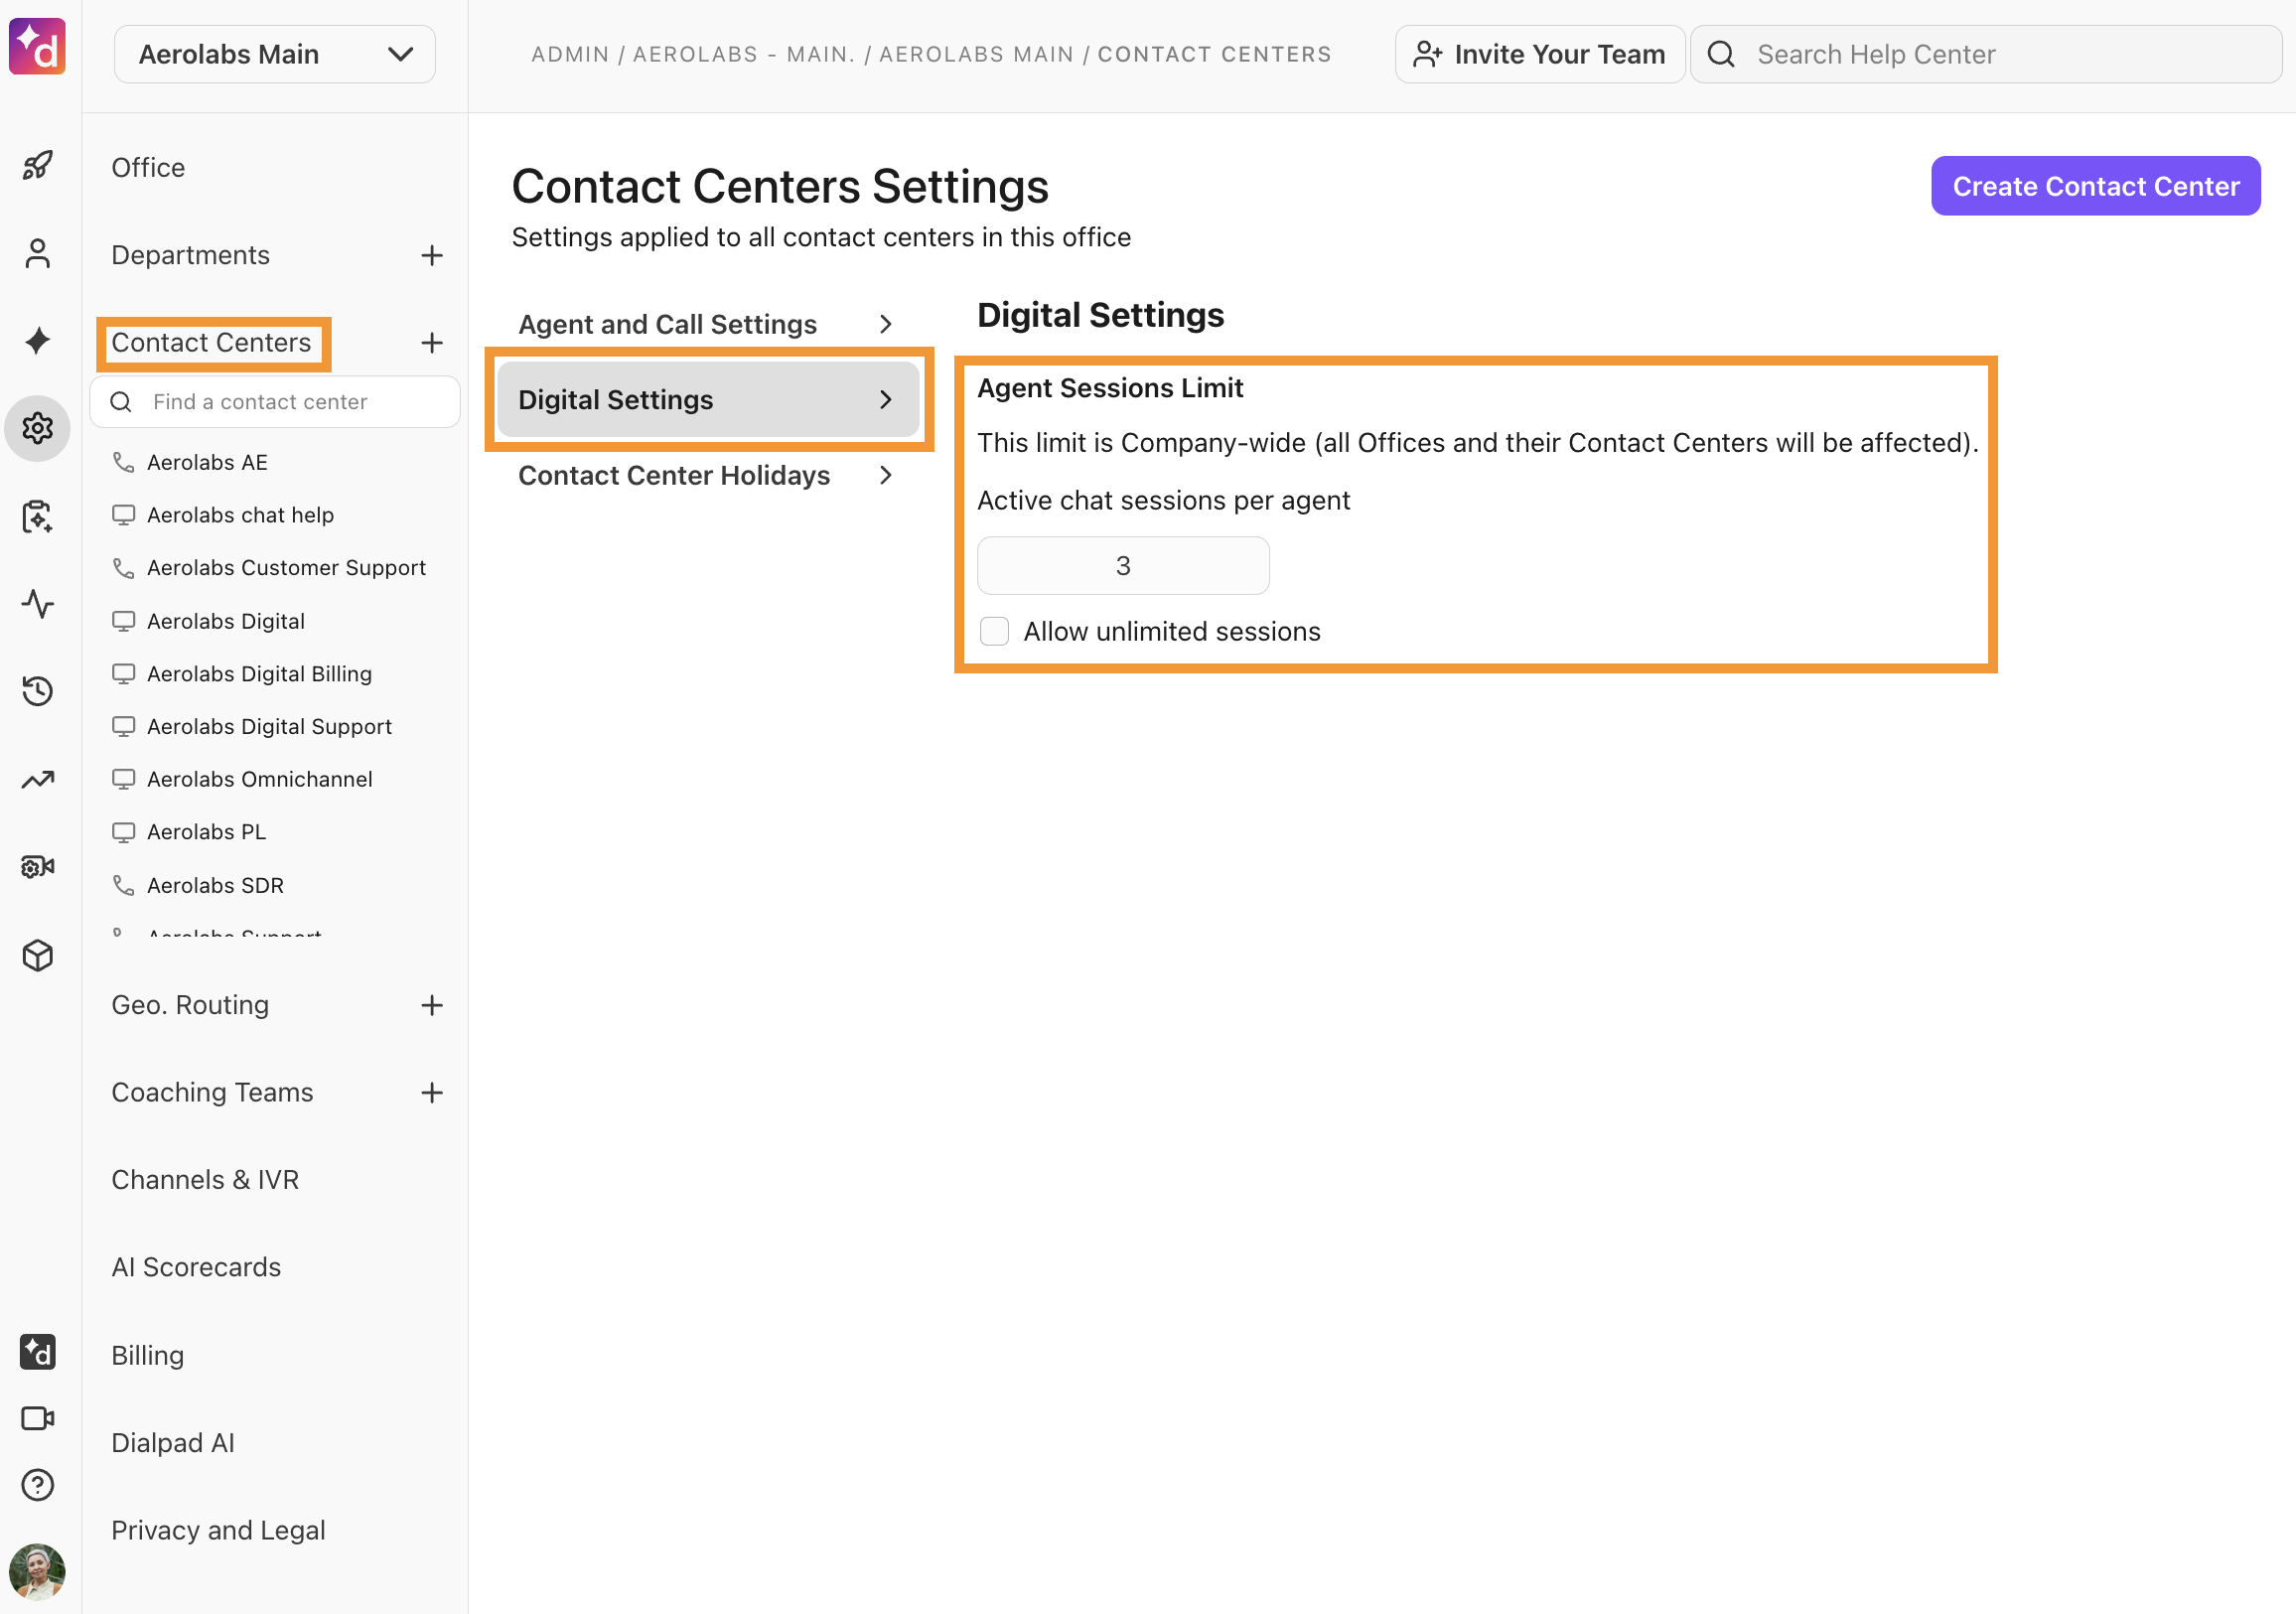Click the Search Help Center field

click(x=1985, y=54)
